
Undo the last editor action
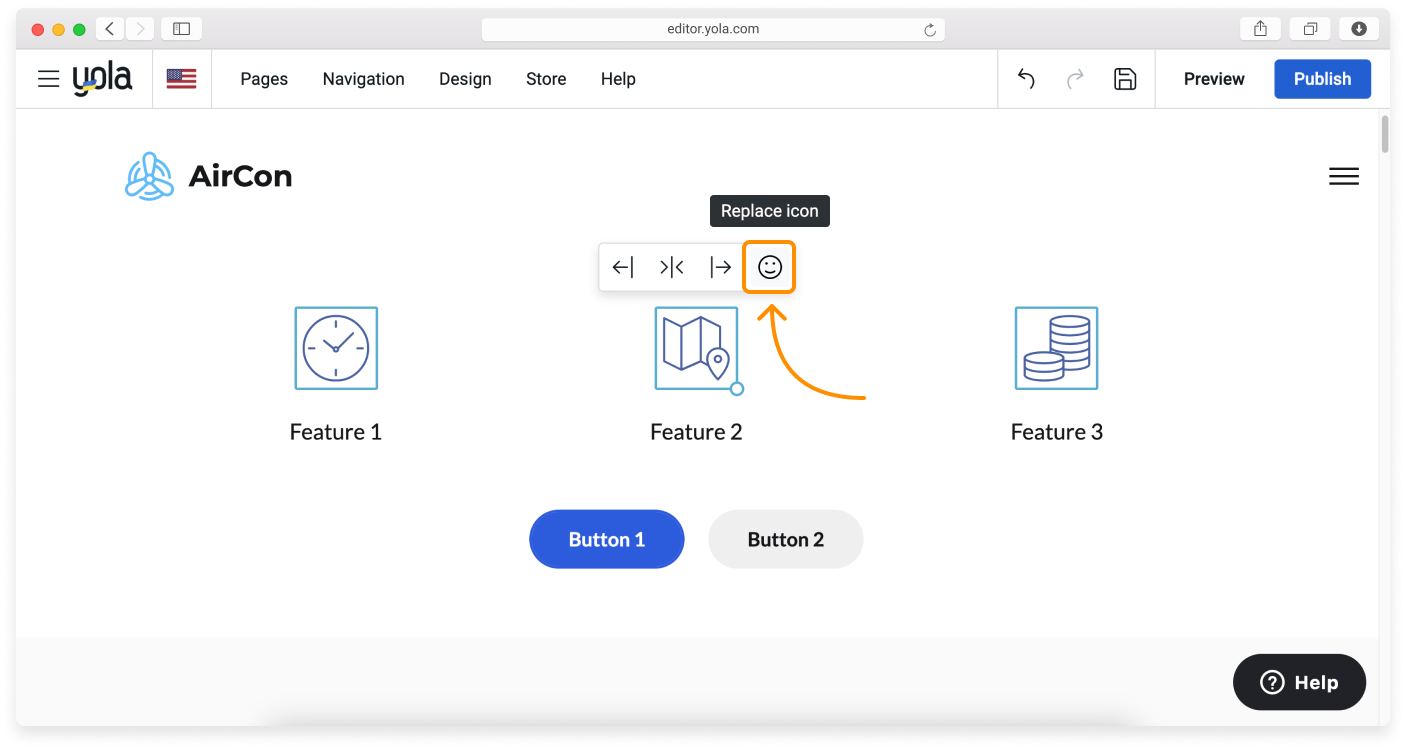(1026, 79)
